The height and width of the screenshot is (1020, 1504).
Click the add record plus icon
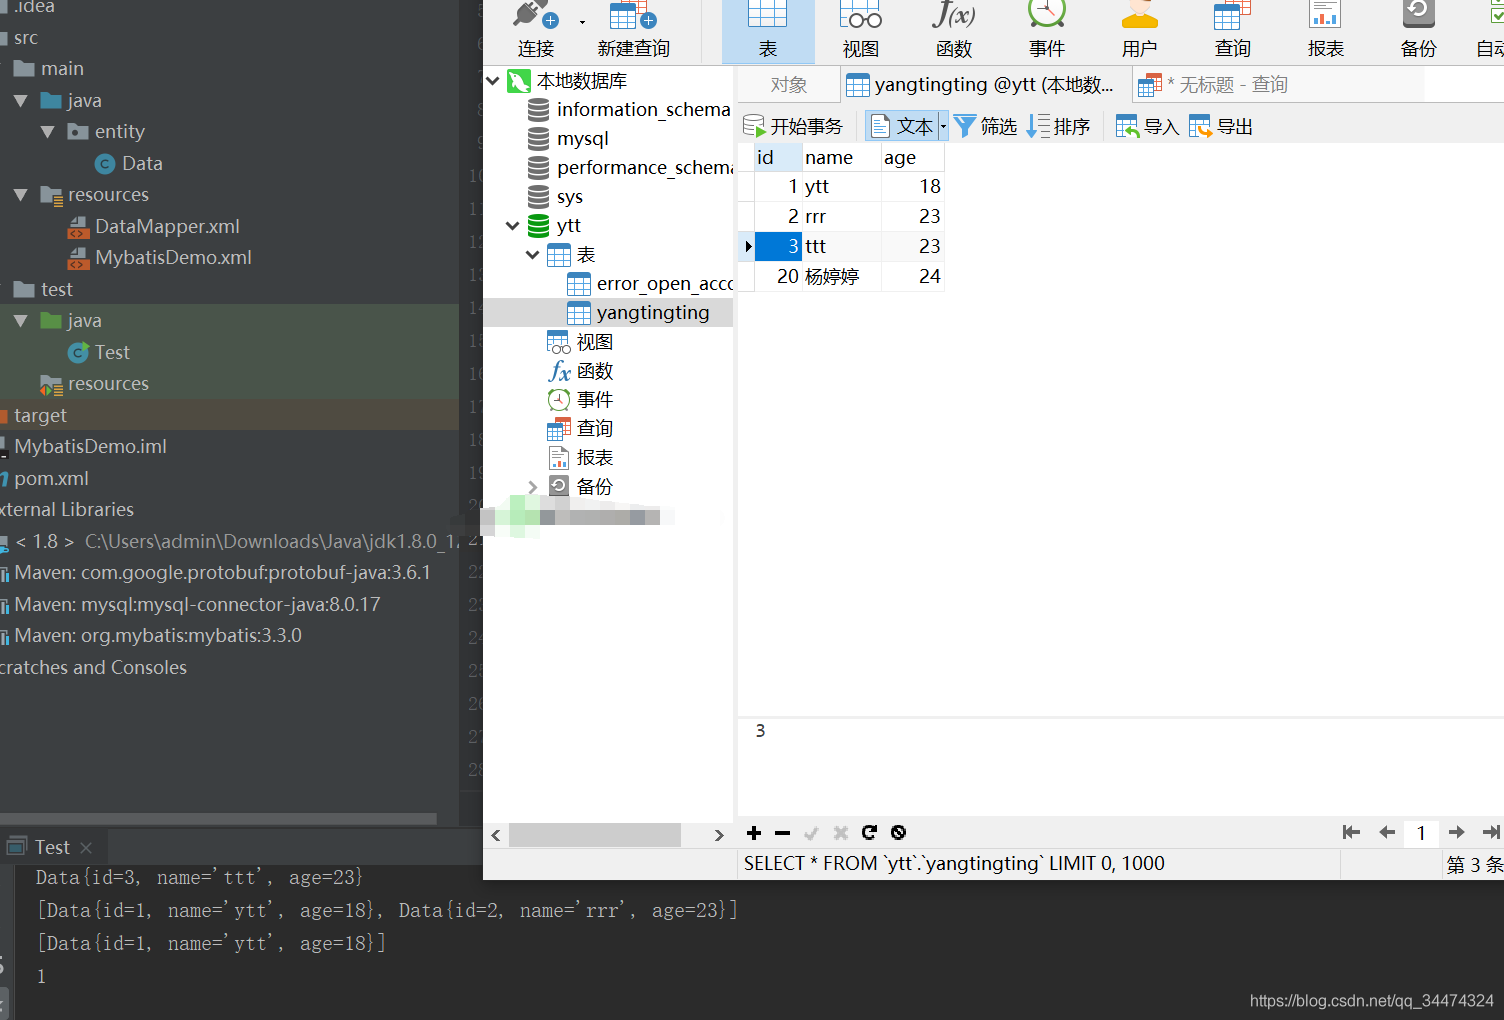click(x=754, y=833)
